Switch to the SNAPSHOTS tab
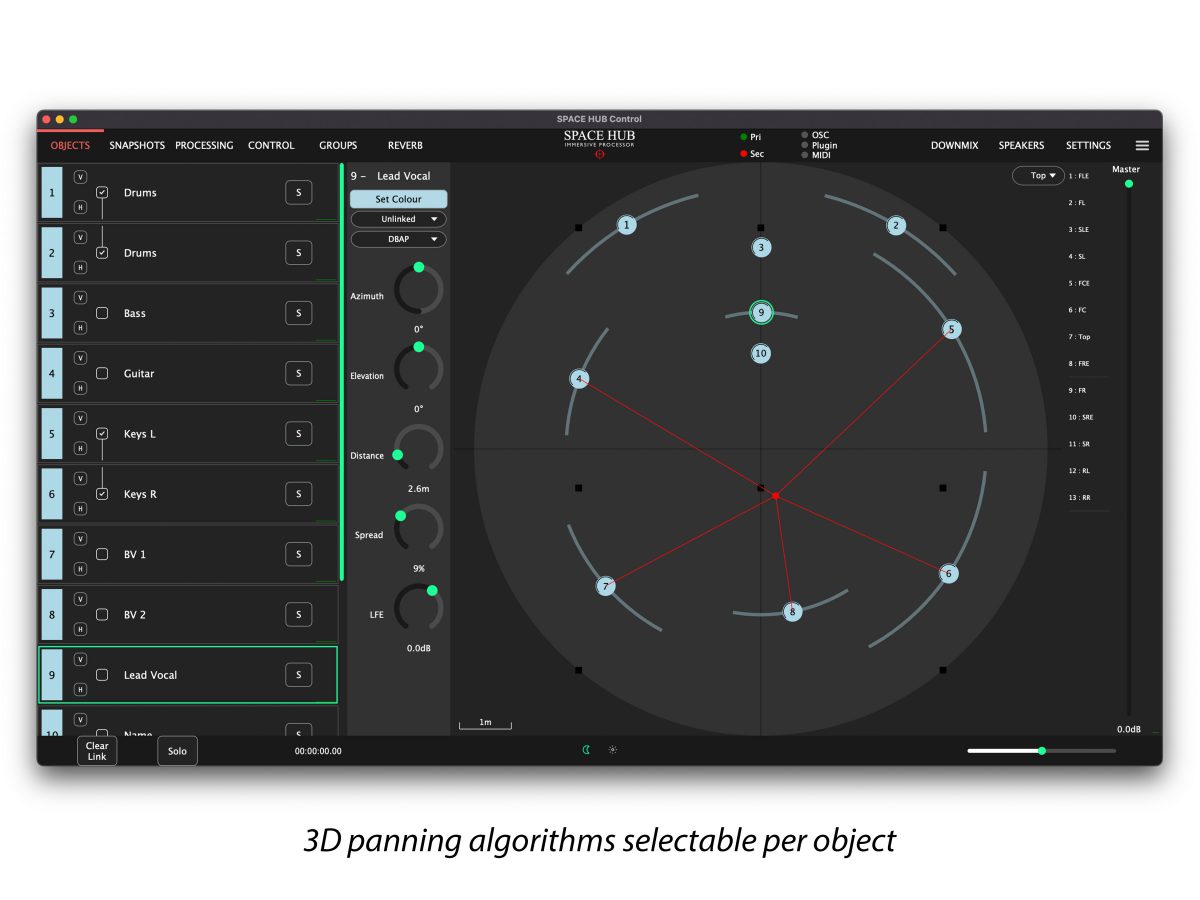The height and width of the screenshot is (900, 1200). pos(137,145)
